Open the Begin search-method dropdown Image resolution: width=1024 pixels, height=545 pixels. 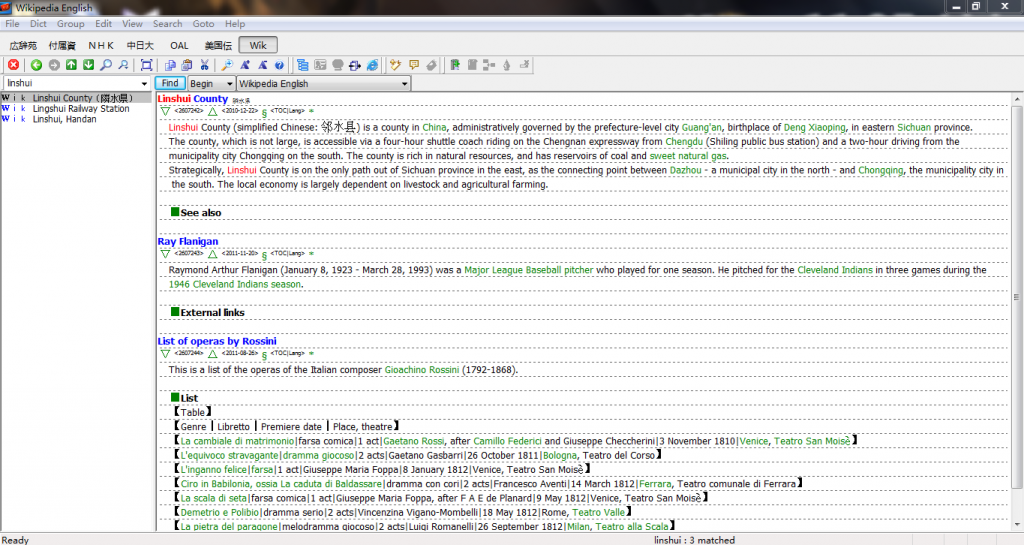click(211, 84)
